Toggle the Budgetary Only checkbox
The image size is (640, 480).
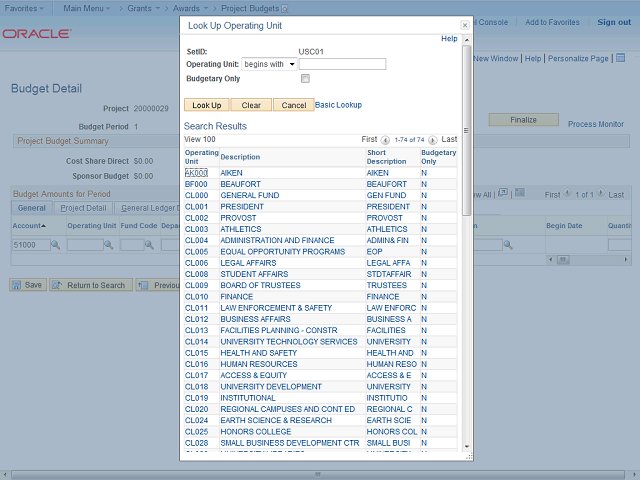306,78
